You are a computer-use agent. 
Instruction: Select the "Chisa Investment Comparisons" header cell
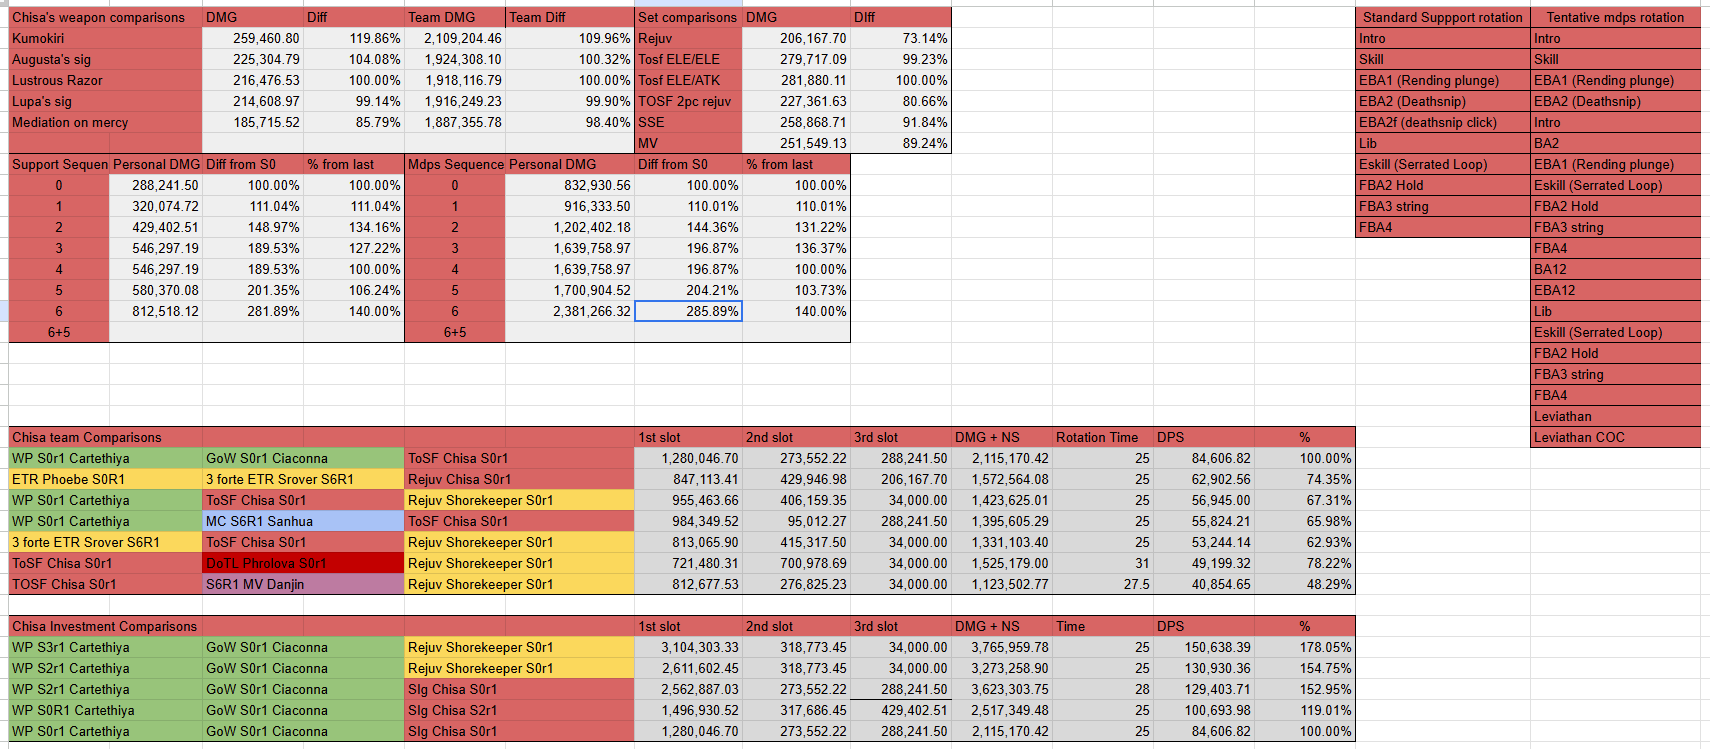tap(106, 626)
